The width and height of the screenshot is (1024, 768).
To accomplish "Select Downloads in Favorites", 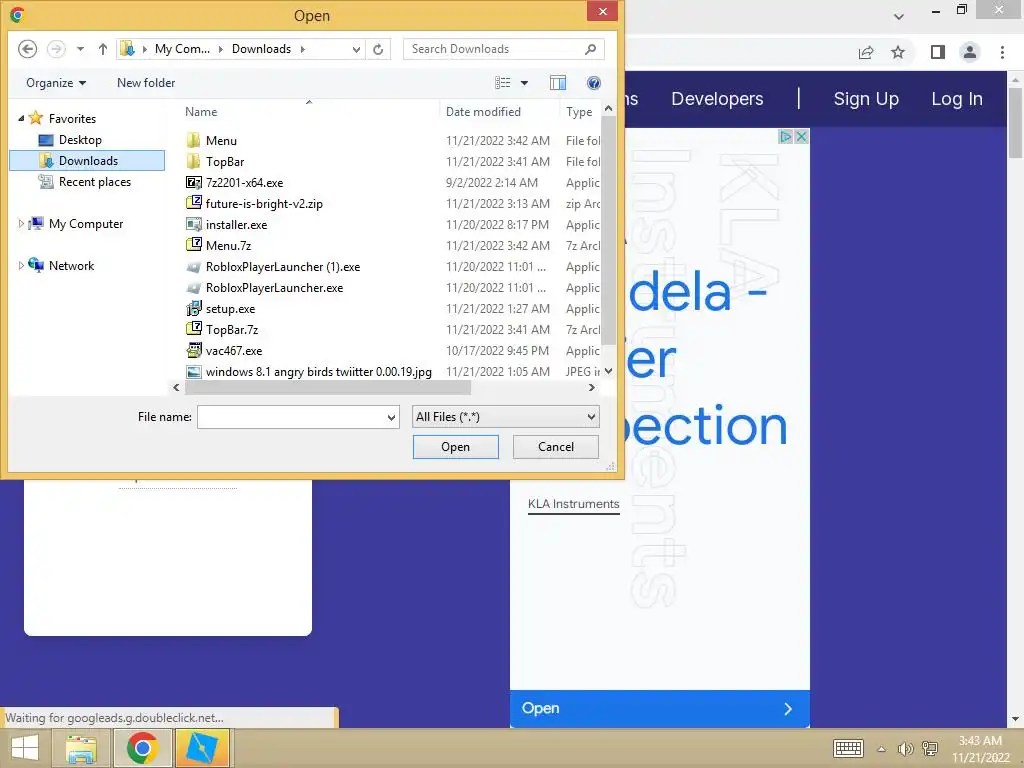I will tap(88, 161).
